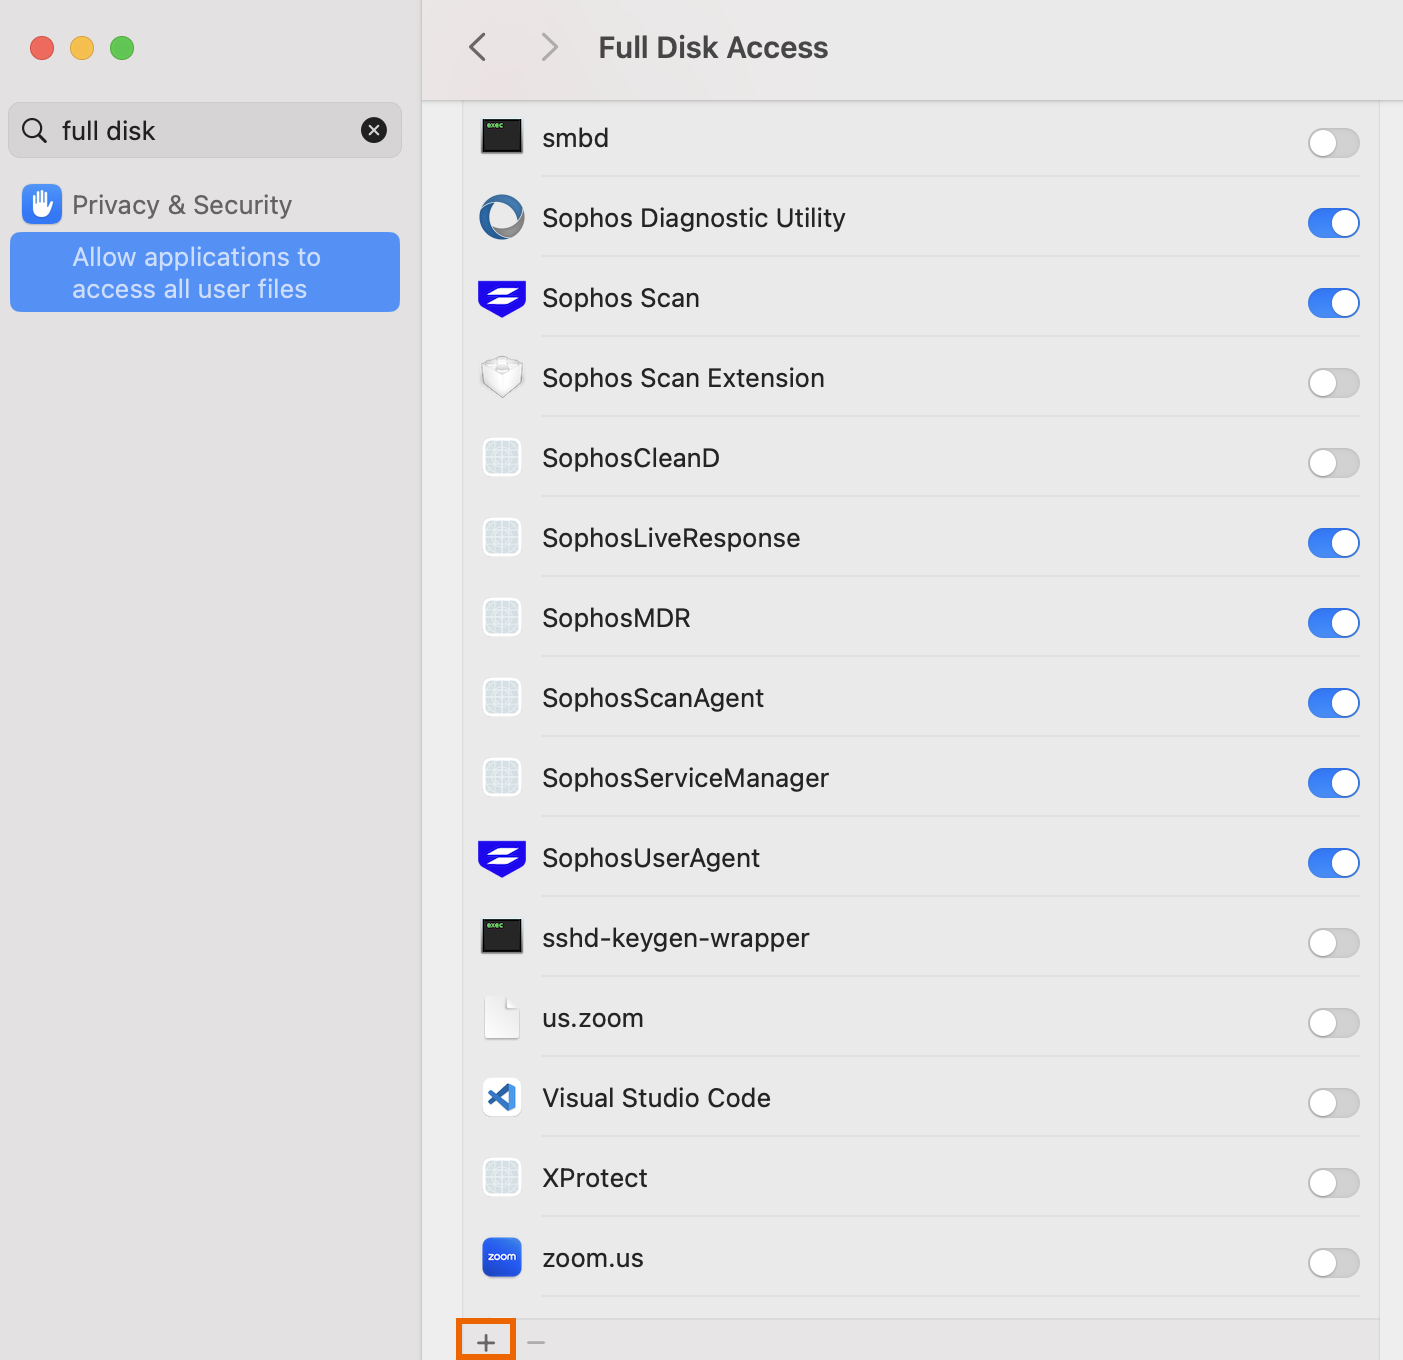Screen dimensions: 1403x1360
Task: Click the magnifying glass search icon
Action: pyautogui.click(x=35, y=131)
